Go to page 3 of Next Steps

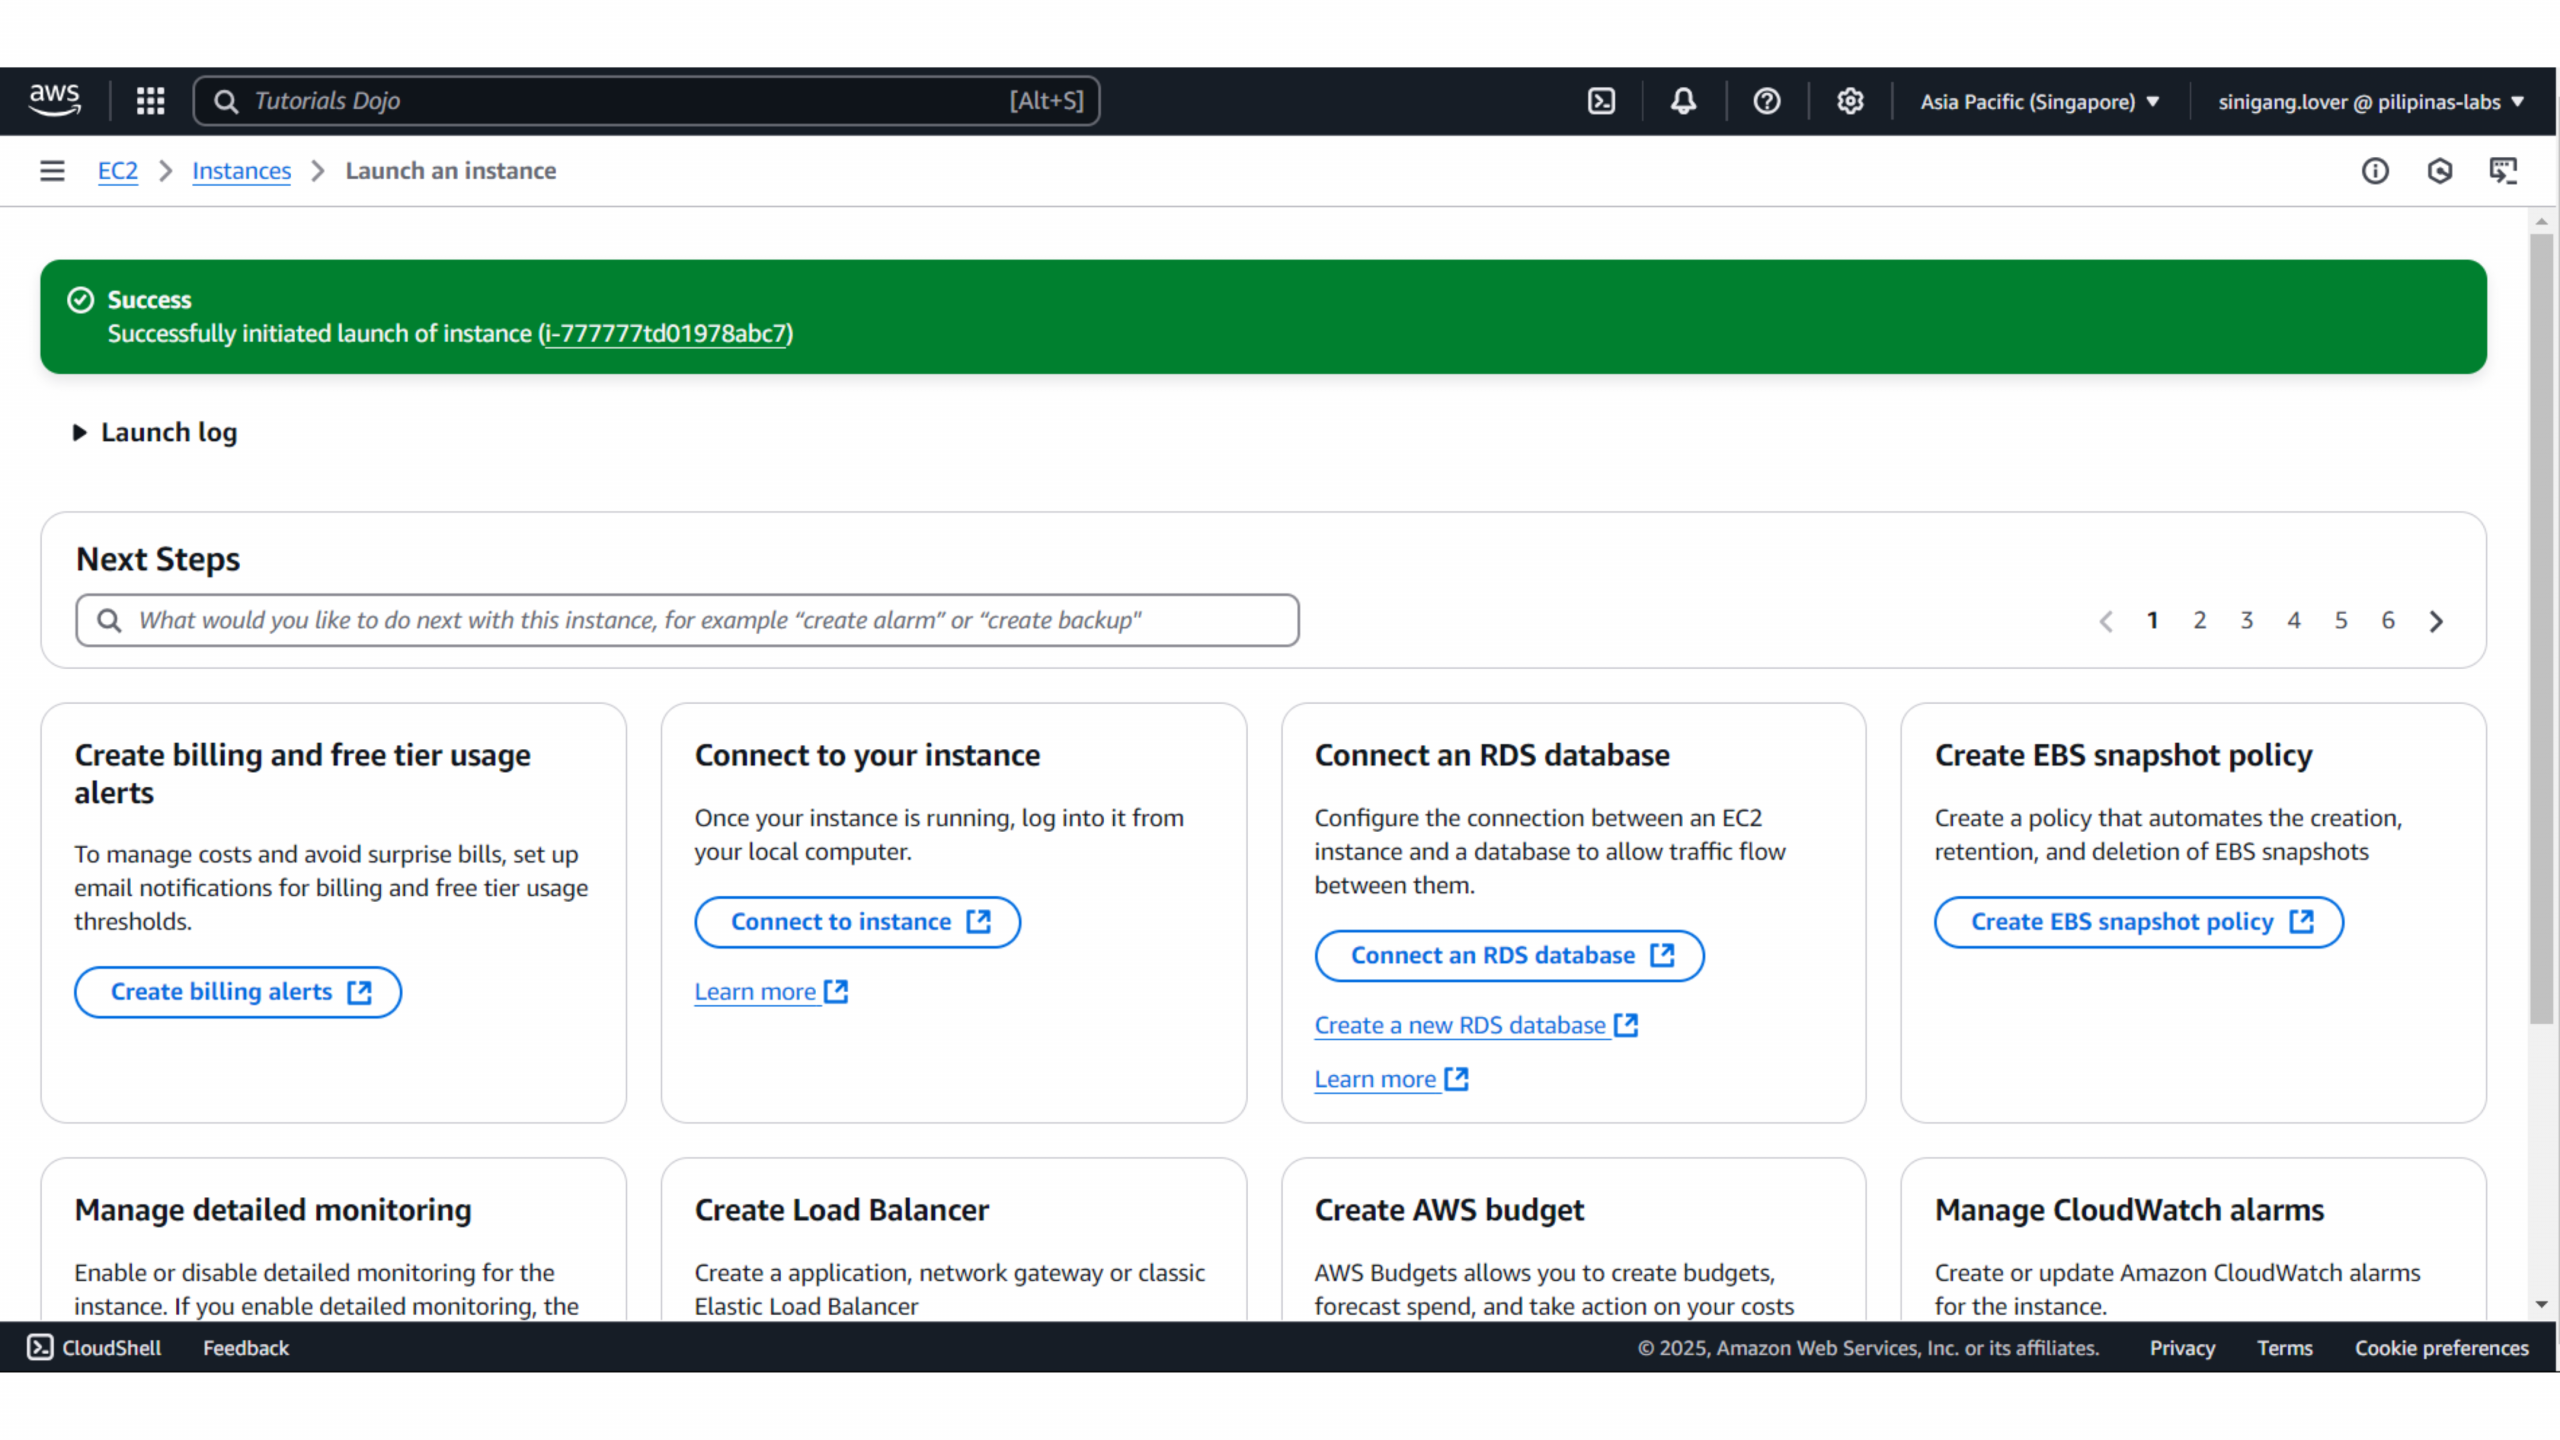point(2246,620)
